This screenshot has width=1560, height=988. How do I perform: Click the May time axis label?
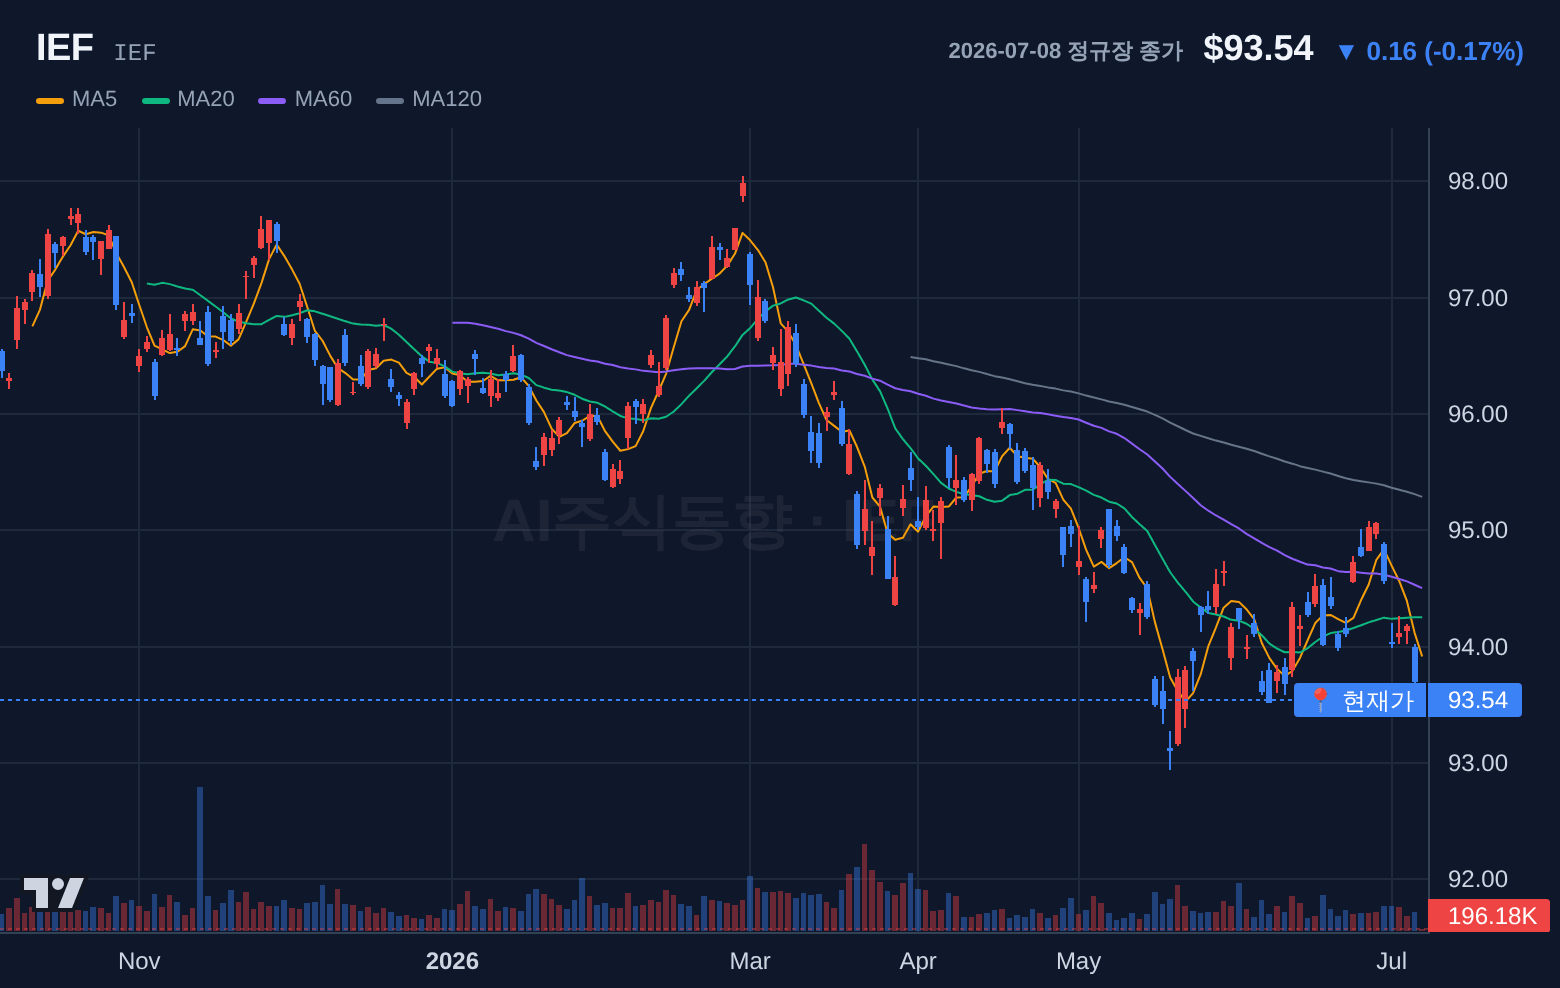coord(1078,961)
